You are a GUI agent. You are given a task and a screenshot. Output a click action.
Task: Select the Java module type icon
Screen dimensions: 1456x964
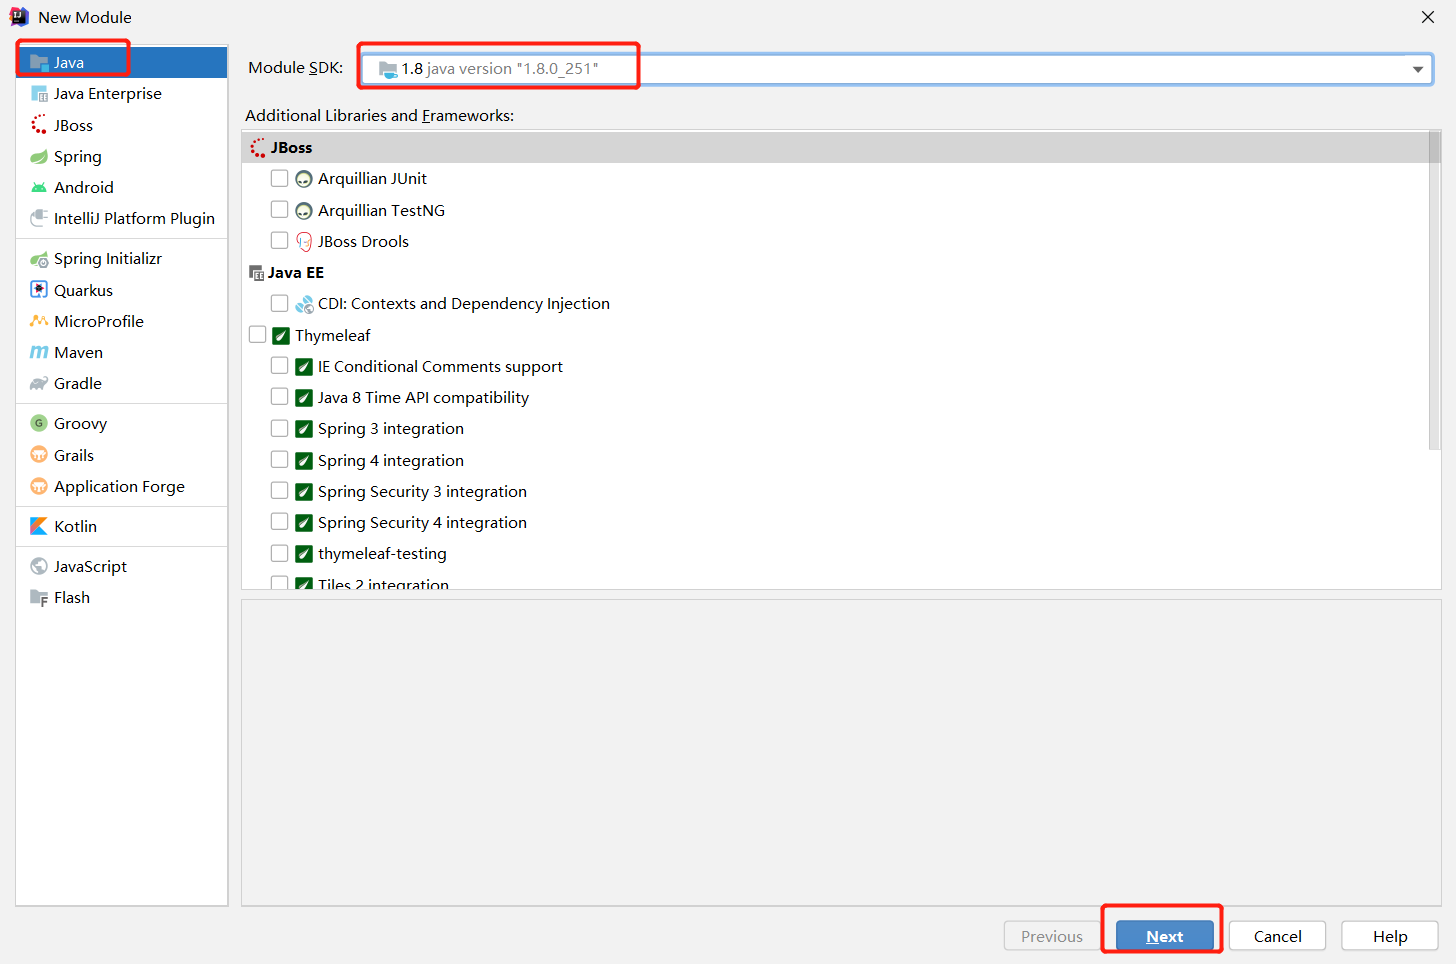pyautogui.click(x=39, y=62)
